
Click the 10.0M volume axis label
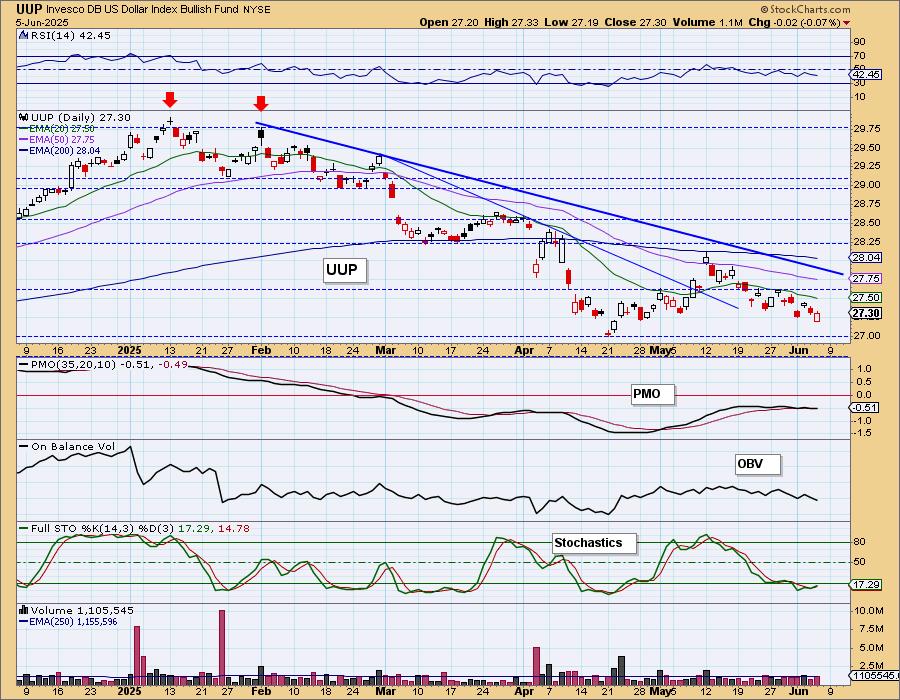(868, 610)
